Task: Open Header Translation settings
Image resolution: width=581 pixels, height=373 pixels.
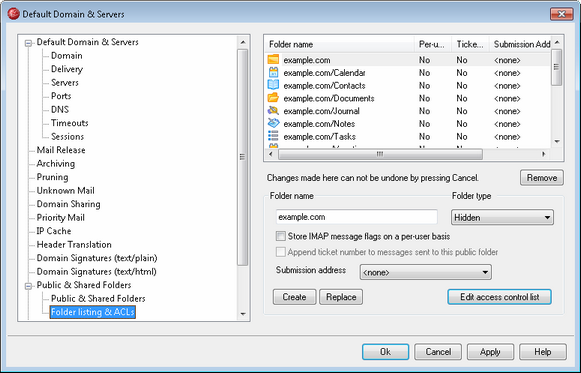Action: click(x=74, y=244)
